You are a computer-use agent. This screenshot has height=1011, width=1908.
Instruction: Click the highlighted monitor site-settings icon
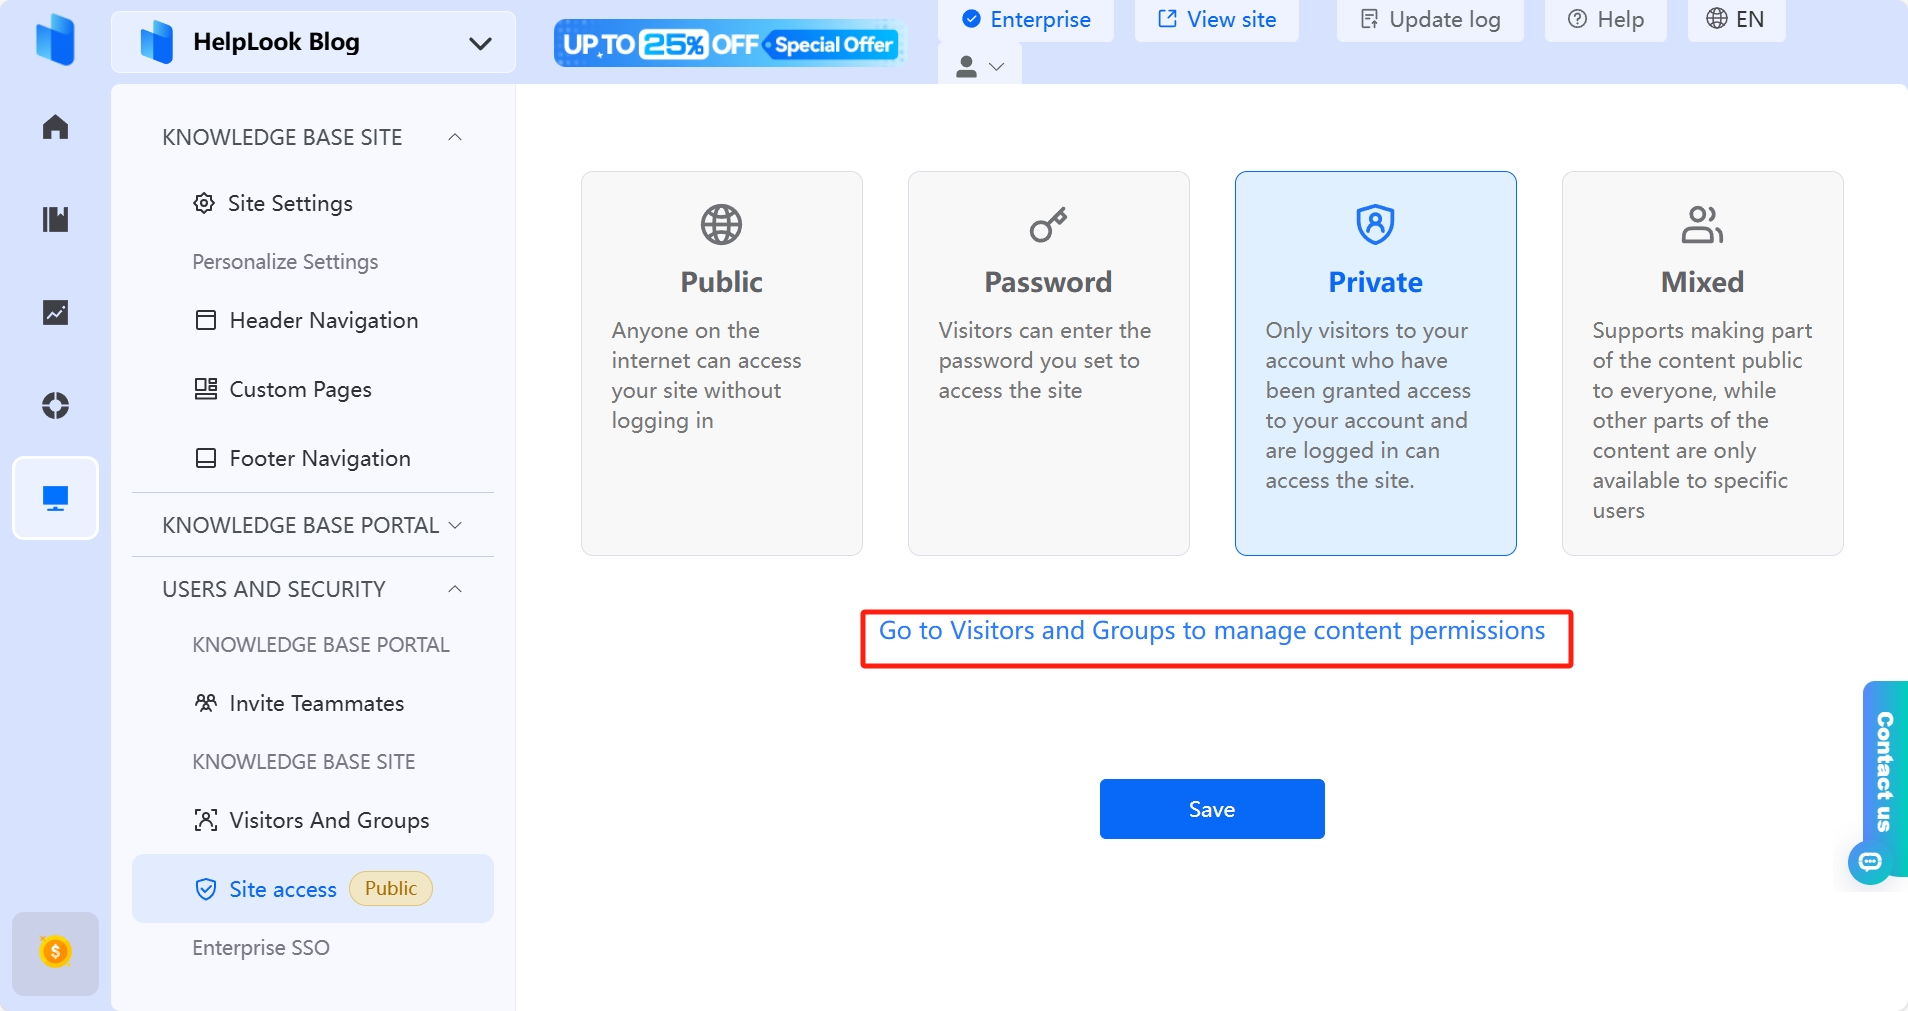coord(55,497)
